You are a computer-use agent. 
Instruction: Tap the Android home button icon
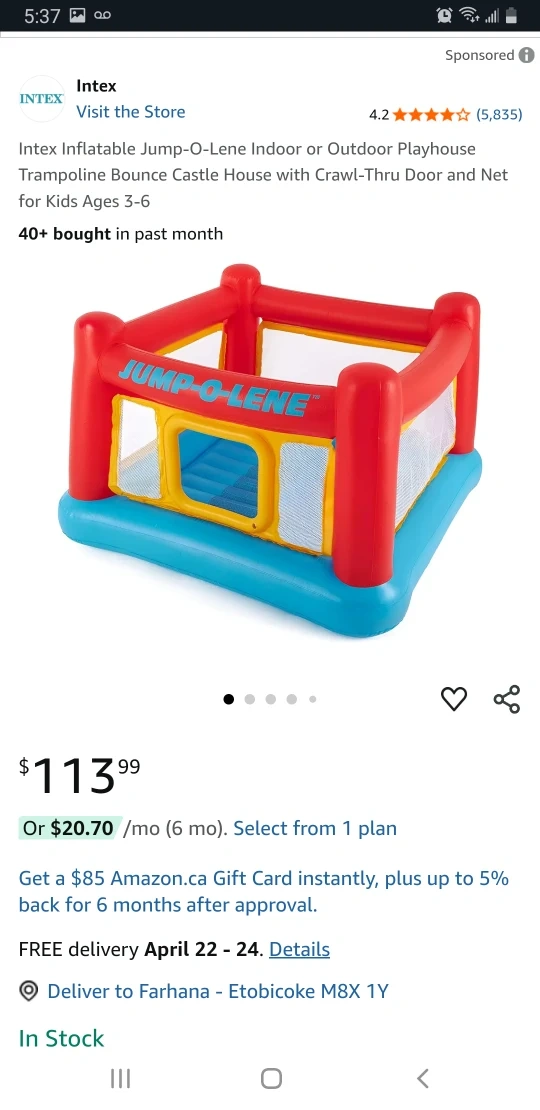[x=271, y=1078]
